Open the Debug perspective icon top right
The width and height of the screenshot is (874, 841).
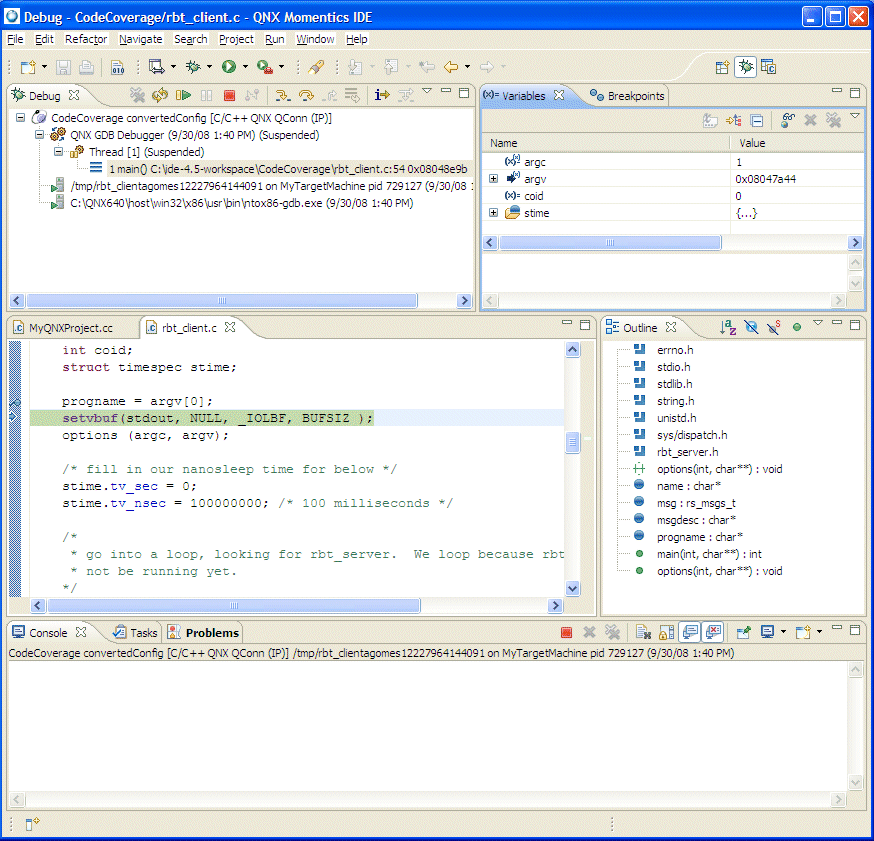point(746,66)
